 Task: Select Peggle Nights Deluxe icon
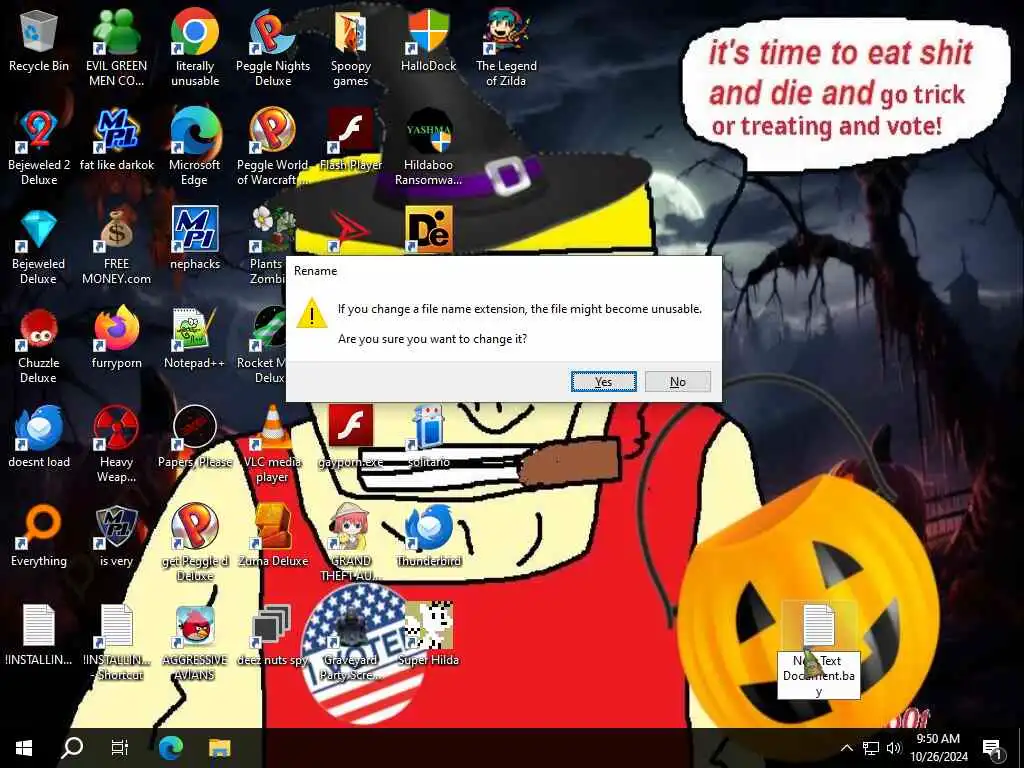click(273, 49)
